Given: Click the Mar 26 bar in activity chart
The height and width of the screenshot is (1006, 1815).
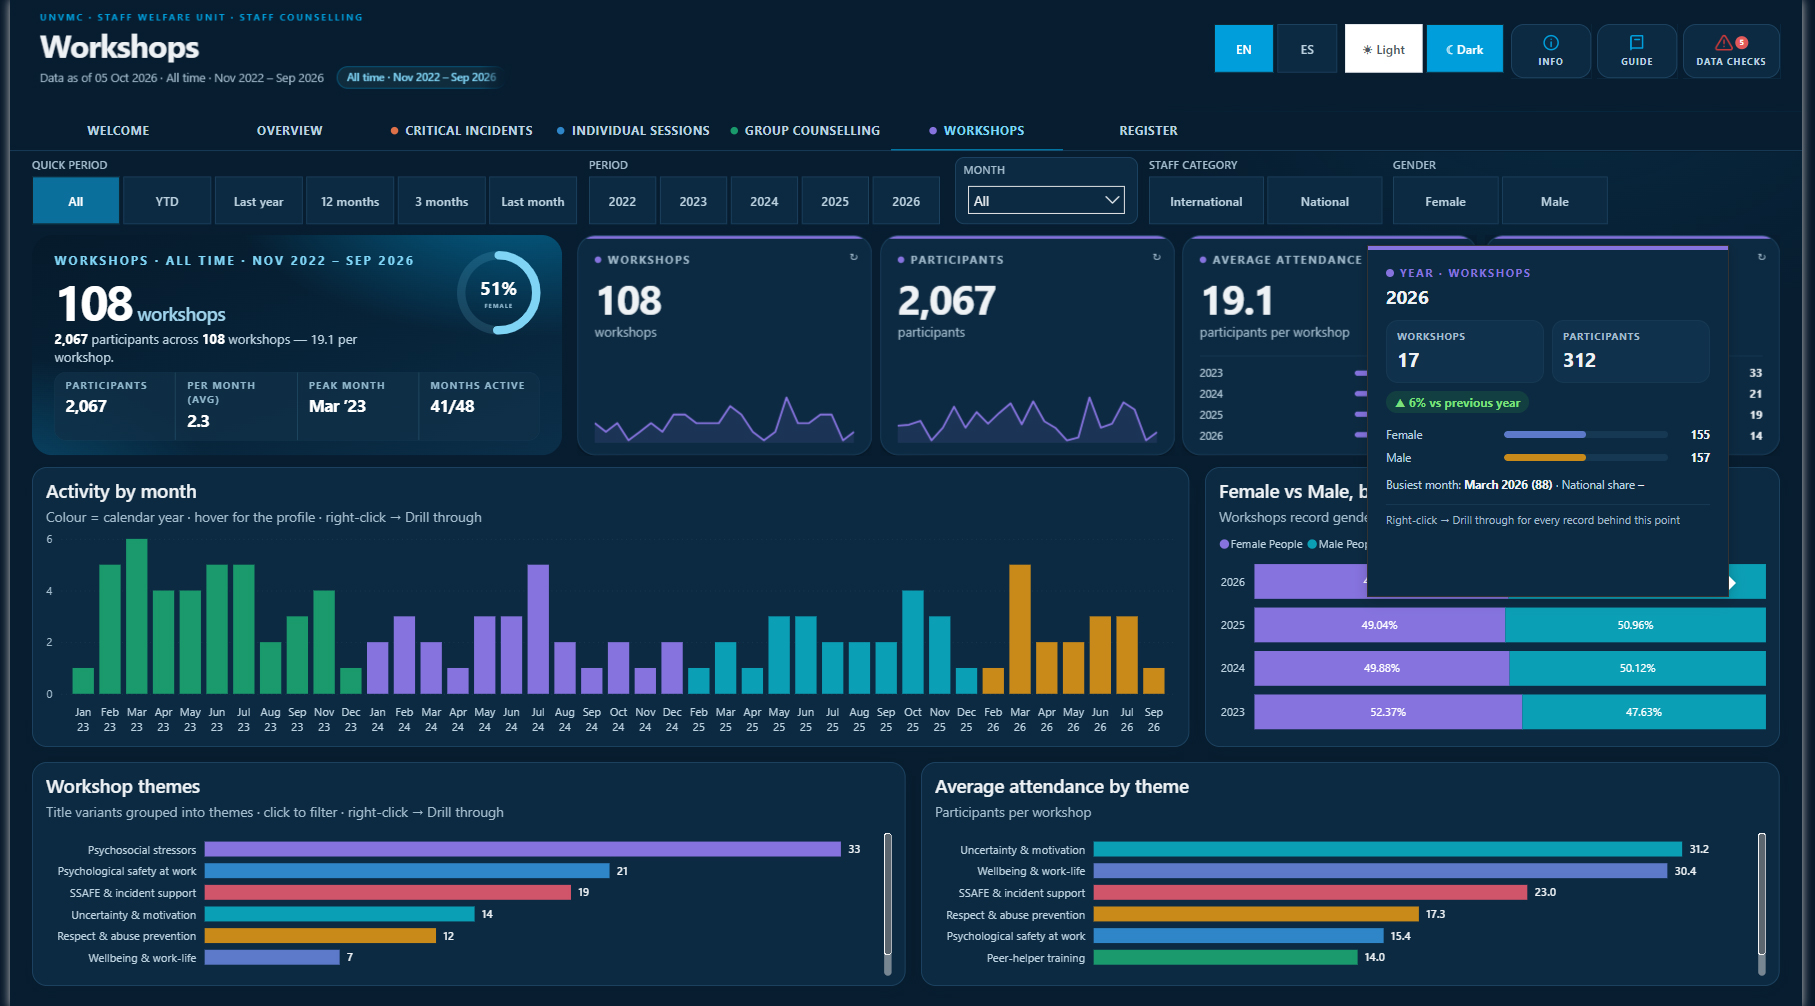Looking at the screenshot, I should pyautogui.click(x=1020, y=629).
